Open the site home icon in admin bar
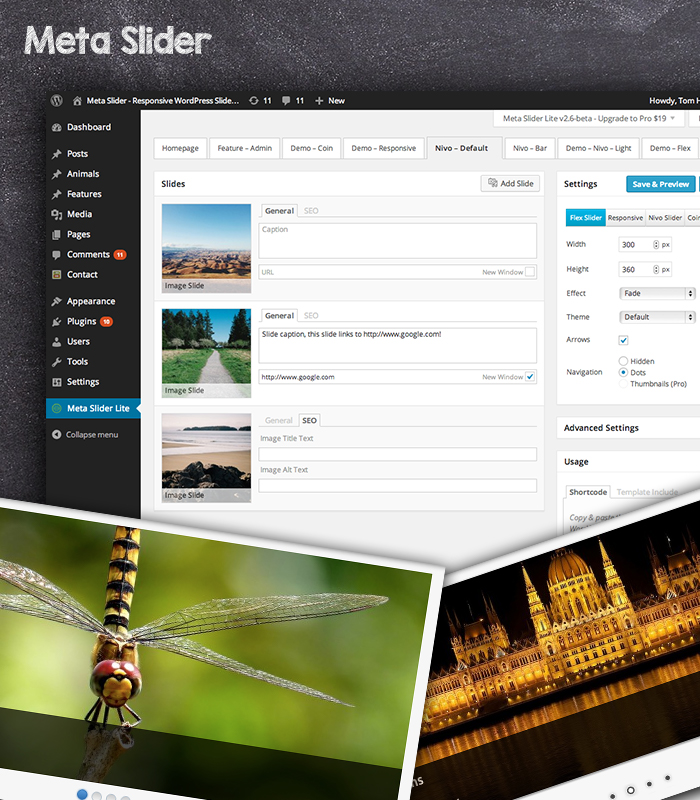The width and height of the screenshot is (700, 800). point(77,101)
